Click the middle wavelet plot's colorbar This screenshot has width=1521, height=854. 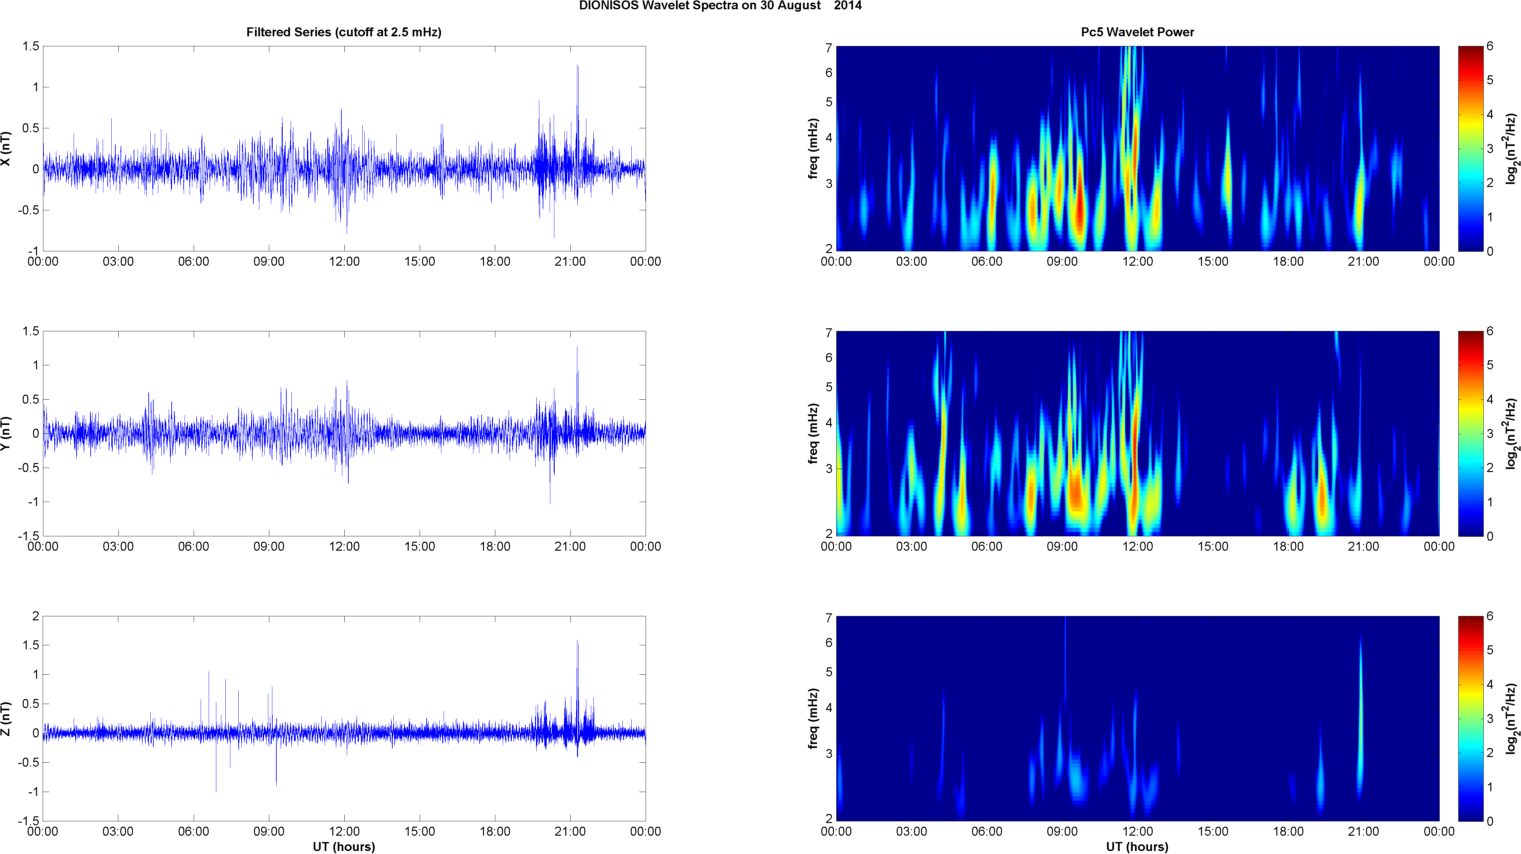(x=1470, y=434)
